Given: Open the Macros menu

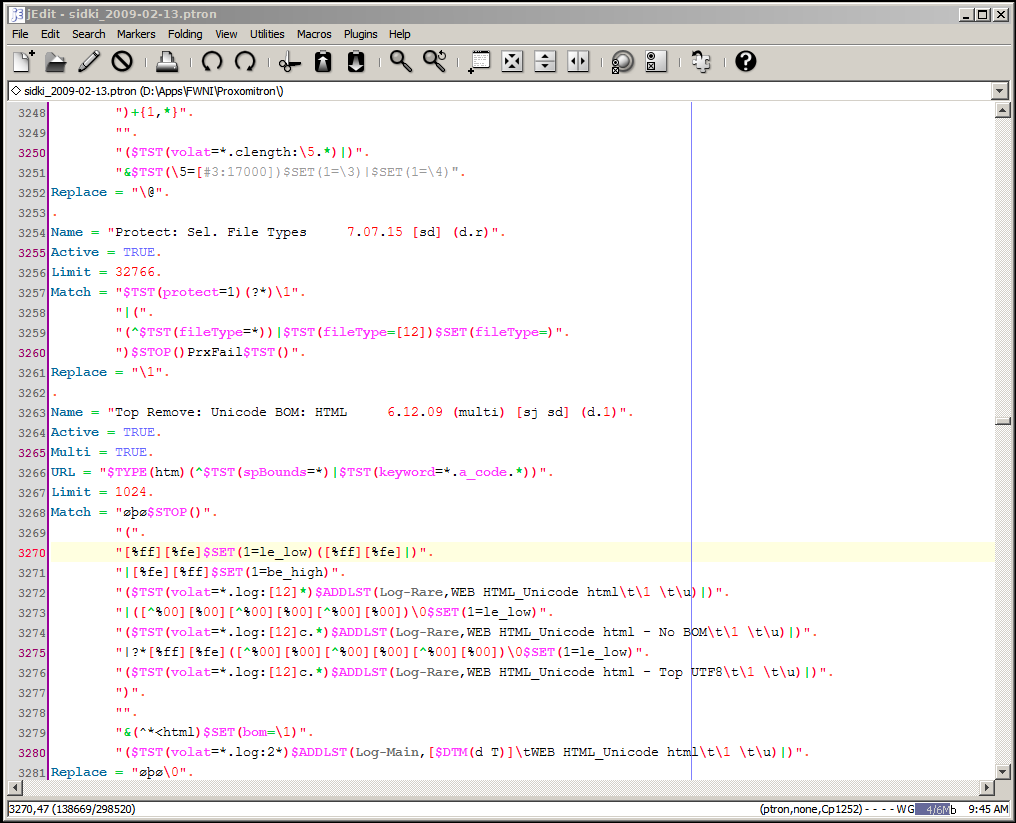Looking at the screenshot, I should coord(314,34).
